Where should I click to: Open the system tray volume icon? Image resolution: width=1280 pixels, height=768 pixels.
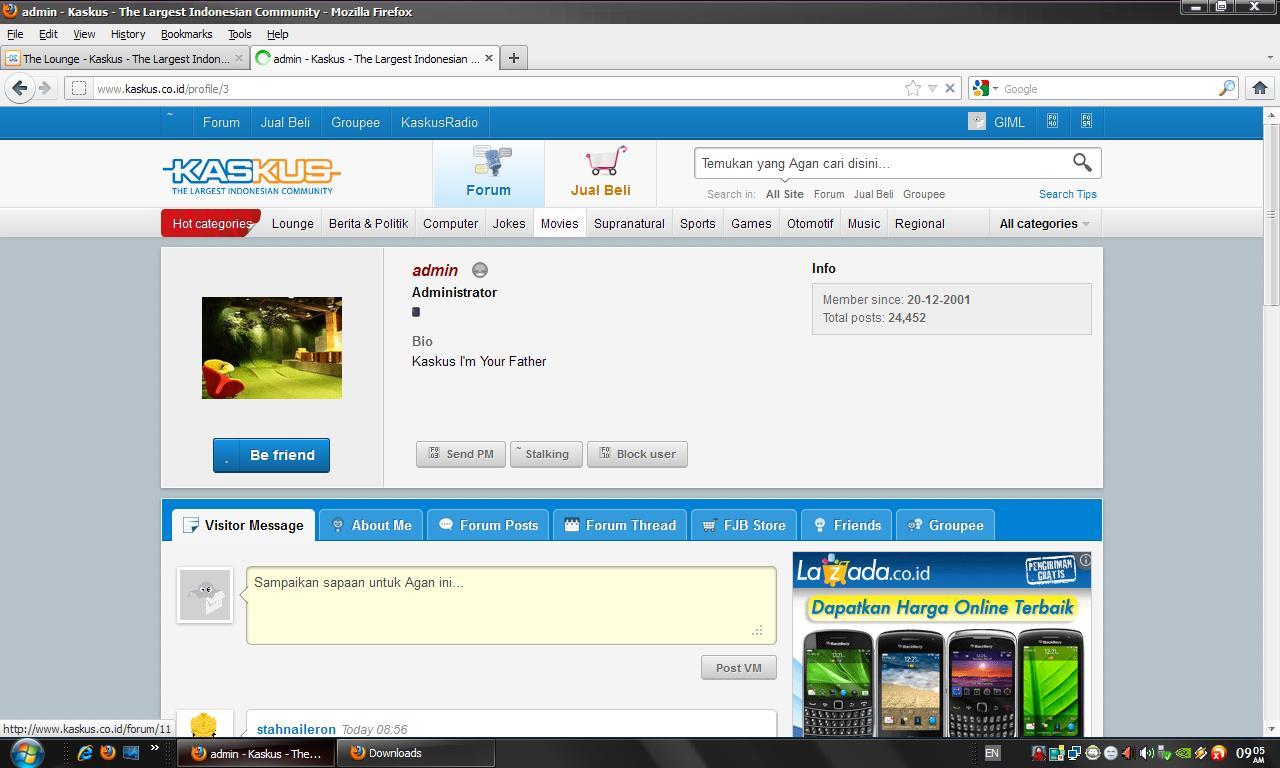tap(1146, 753)
